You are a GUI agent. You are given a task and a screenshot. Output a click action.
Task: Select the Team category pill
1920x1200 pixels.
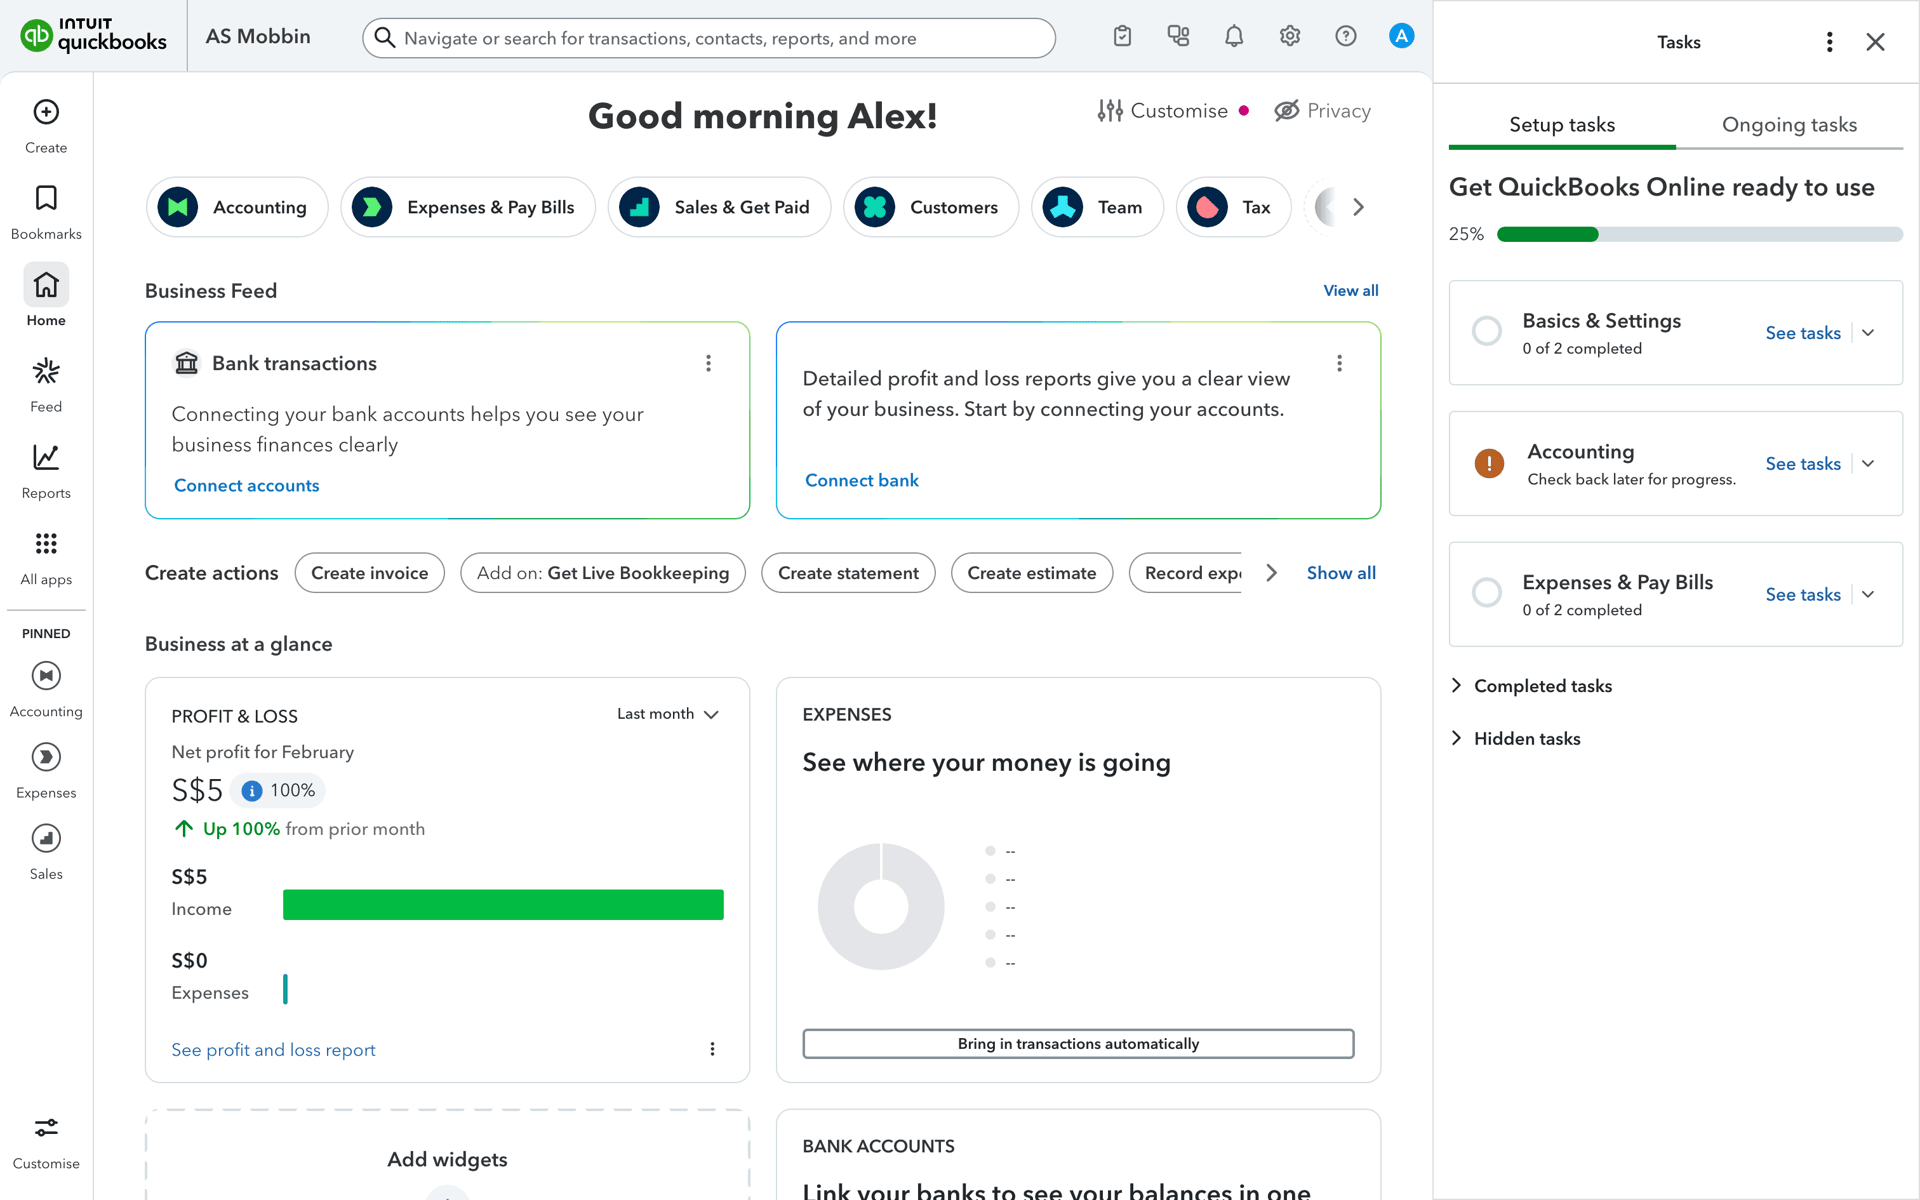coord(1097,207)
